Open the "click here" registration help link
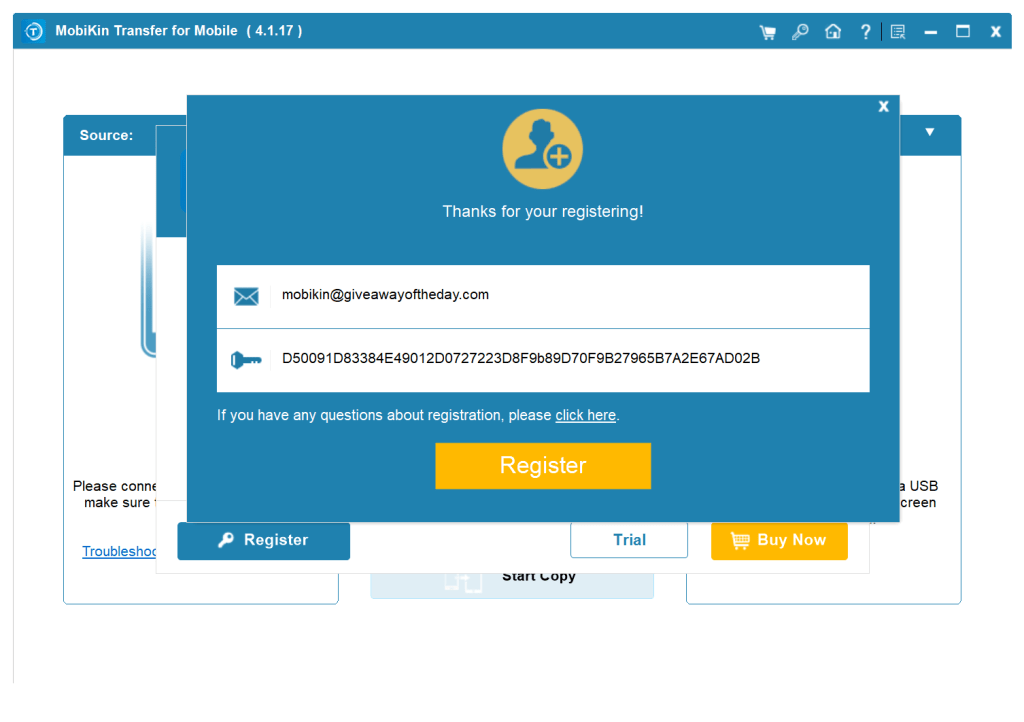Viewport: 1024px width, 722px height. 585,415
